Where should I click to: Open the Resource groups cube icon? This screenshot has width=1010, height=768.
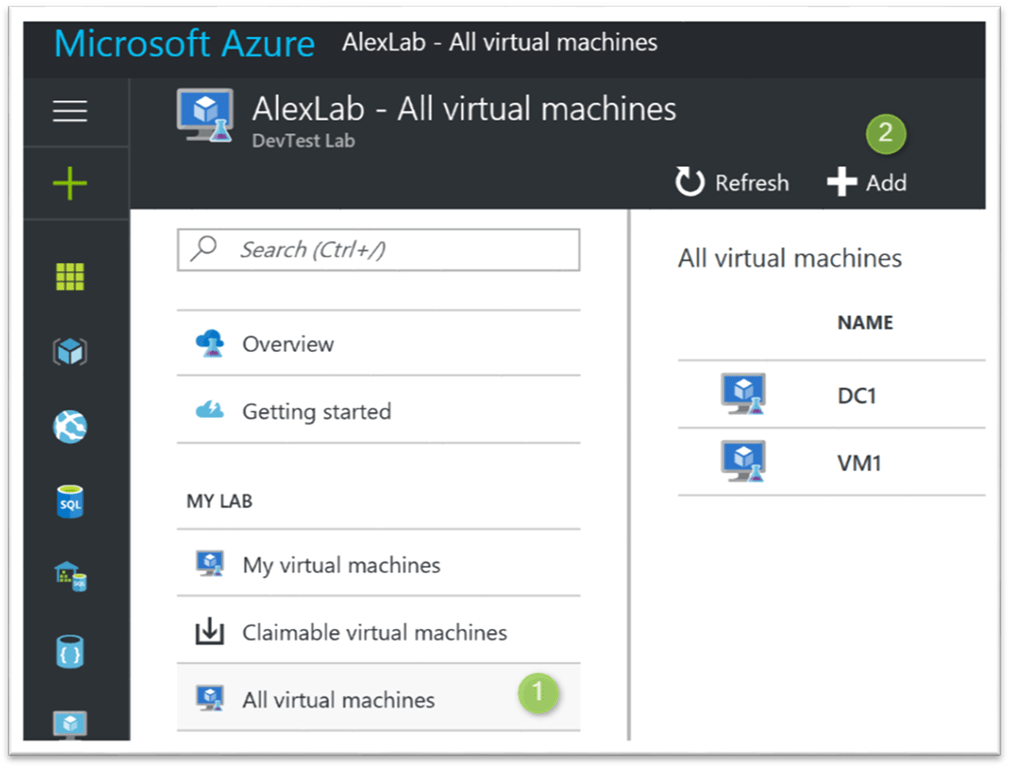coord(70,352)
